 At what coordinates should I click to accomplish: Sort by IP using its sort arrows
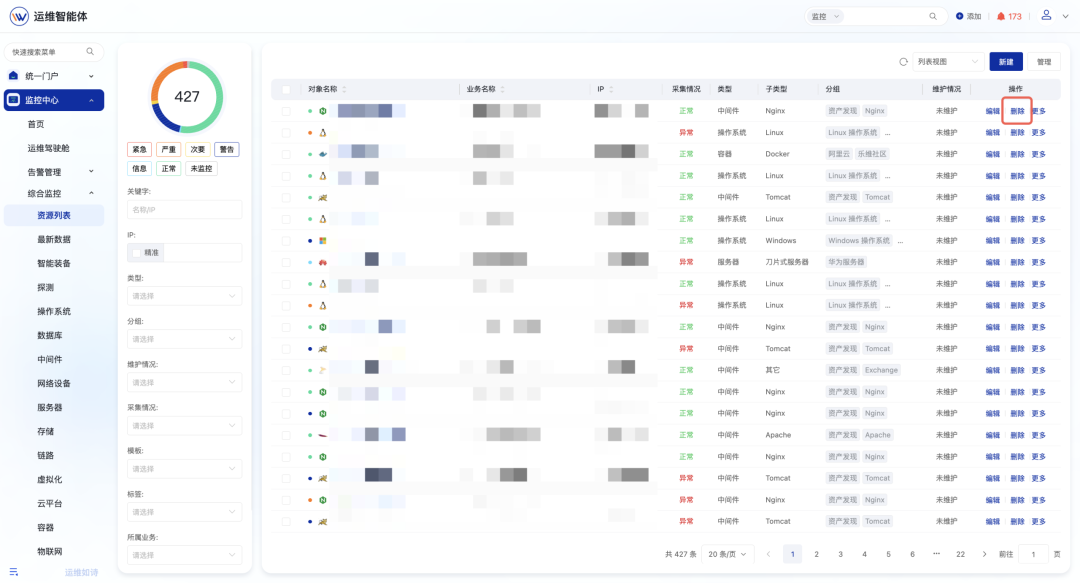[x=611, y=89]
